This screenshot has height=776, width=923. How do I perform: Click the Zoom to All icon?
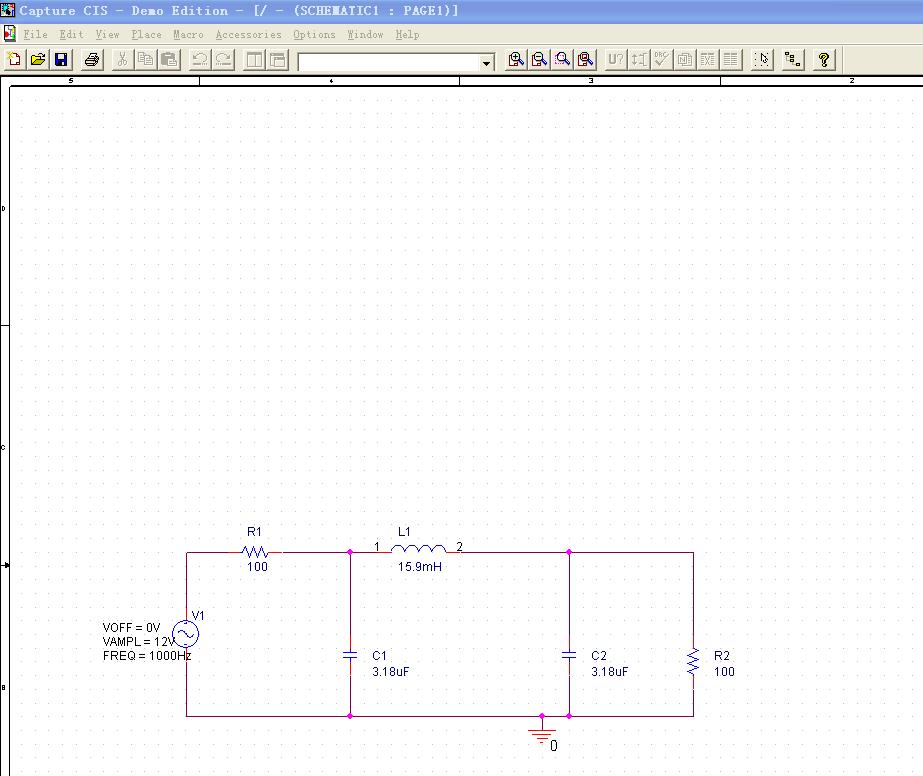tap(585, 59)
